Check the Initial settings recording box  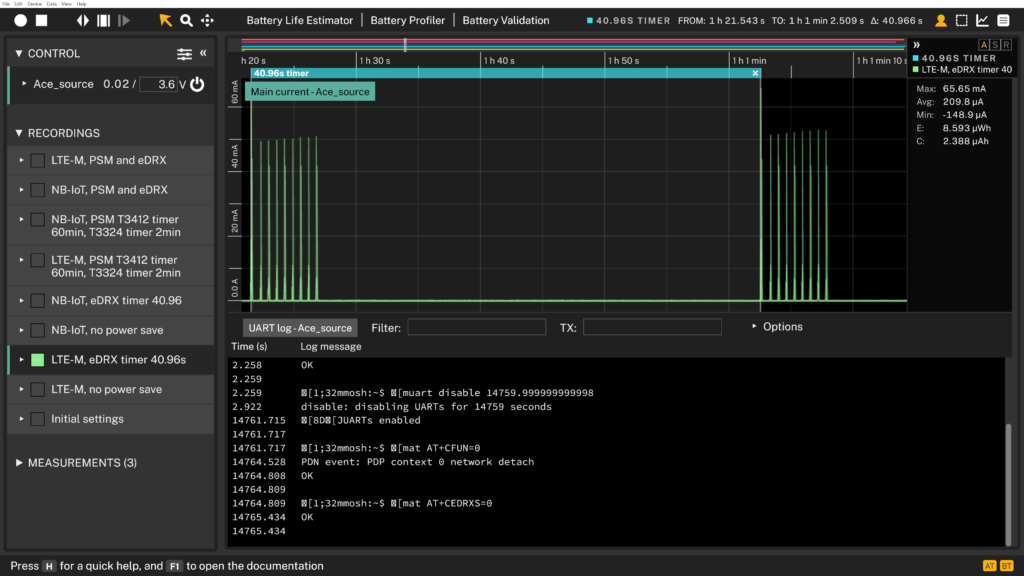pyautogui.click(x=37, y=419)
